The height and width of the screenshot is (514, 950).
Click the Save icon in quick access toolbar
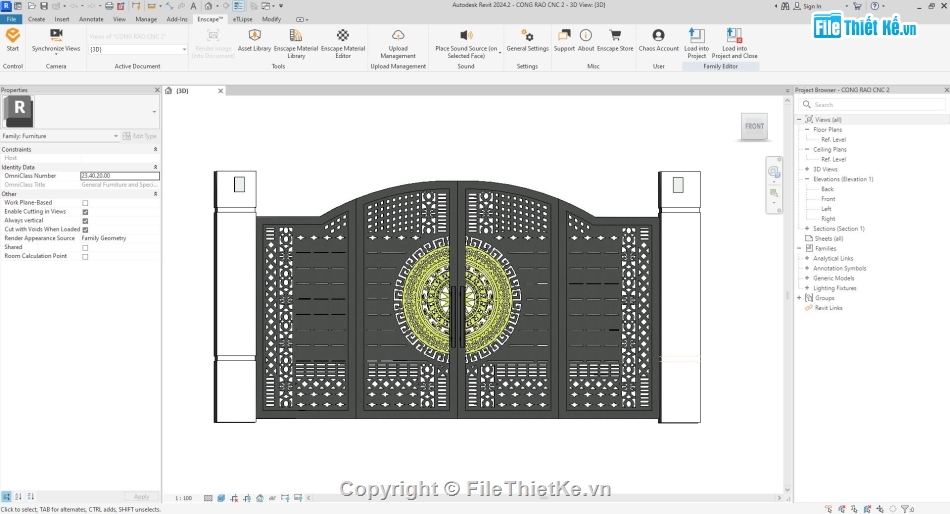click(x=44, y=5)
